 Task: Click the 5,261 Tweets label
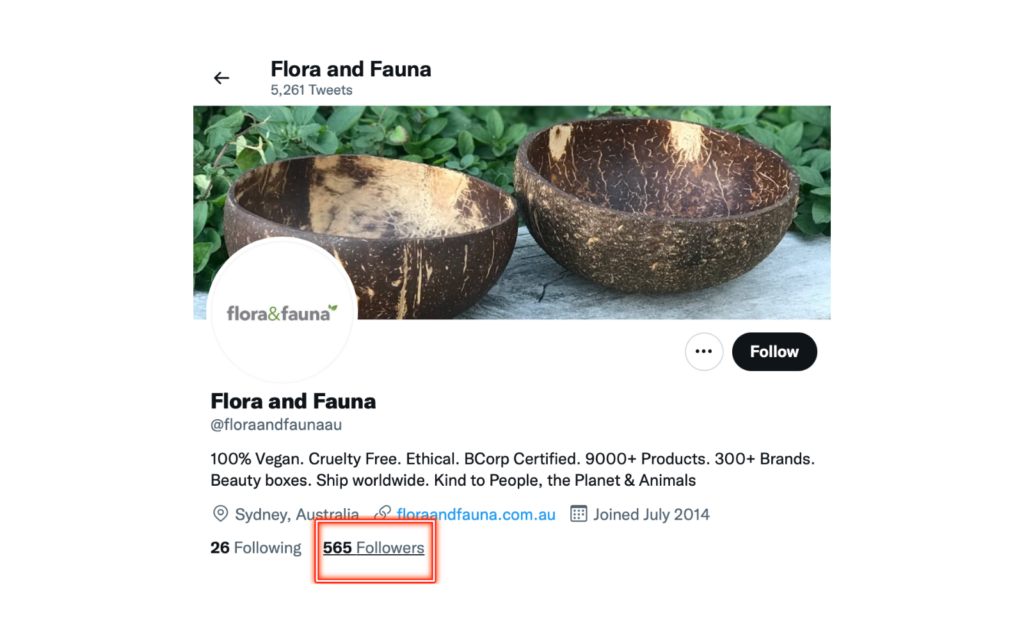tap(310, 90)
